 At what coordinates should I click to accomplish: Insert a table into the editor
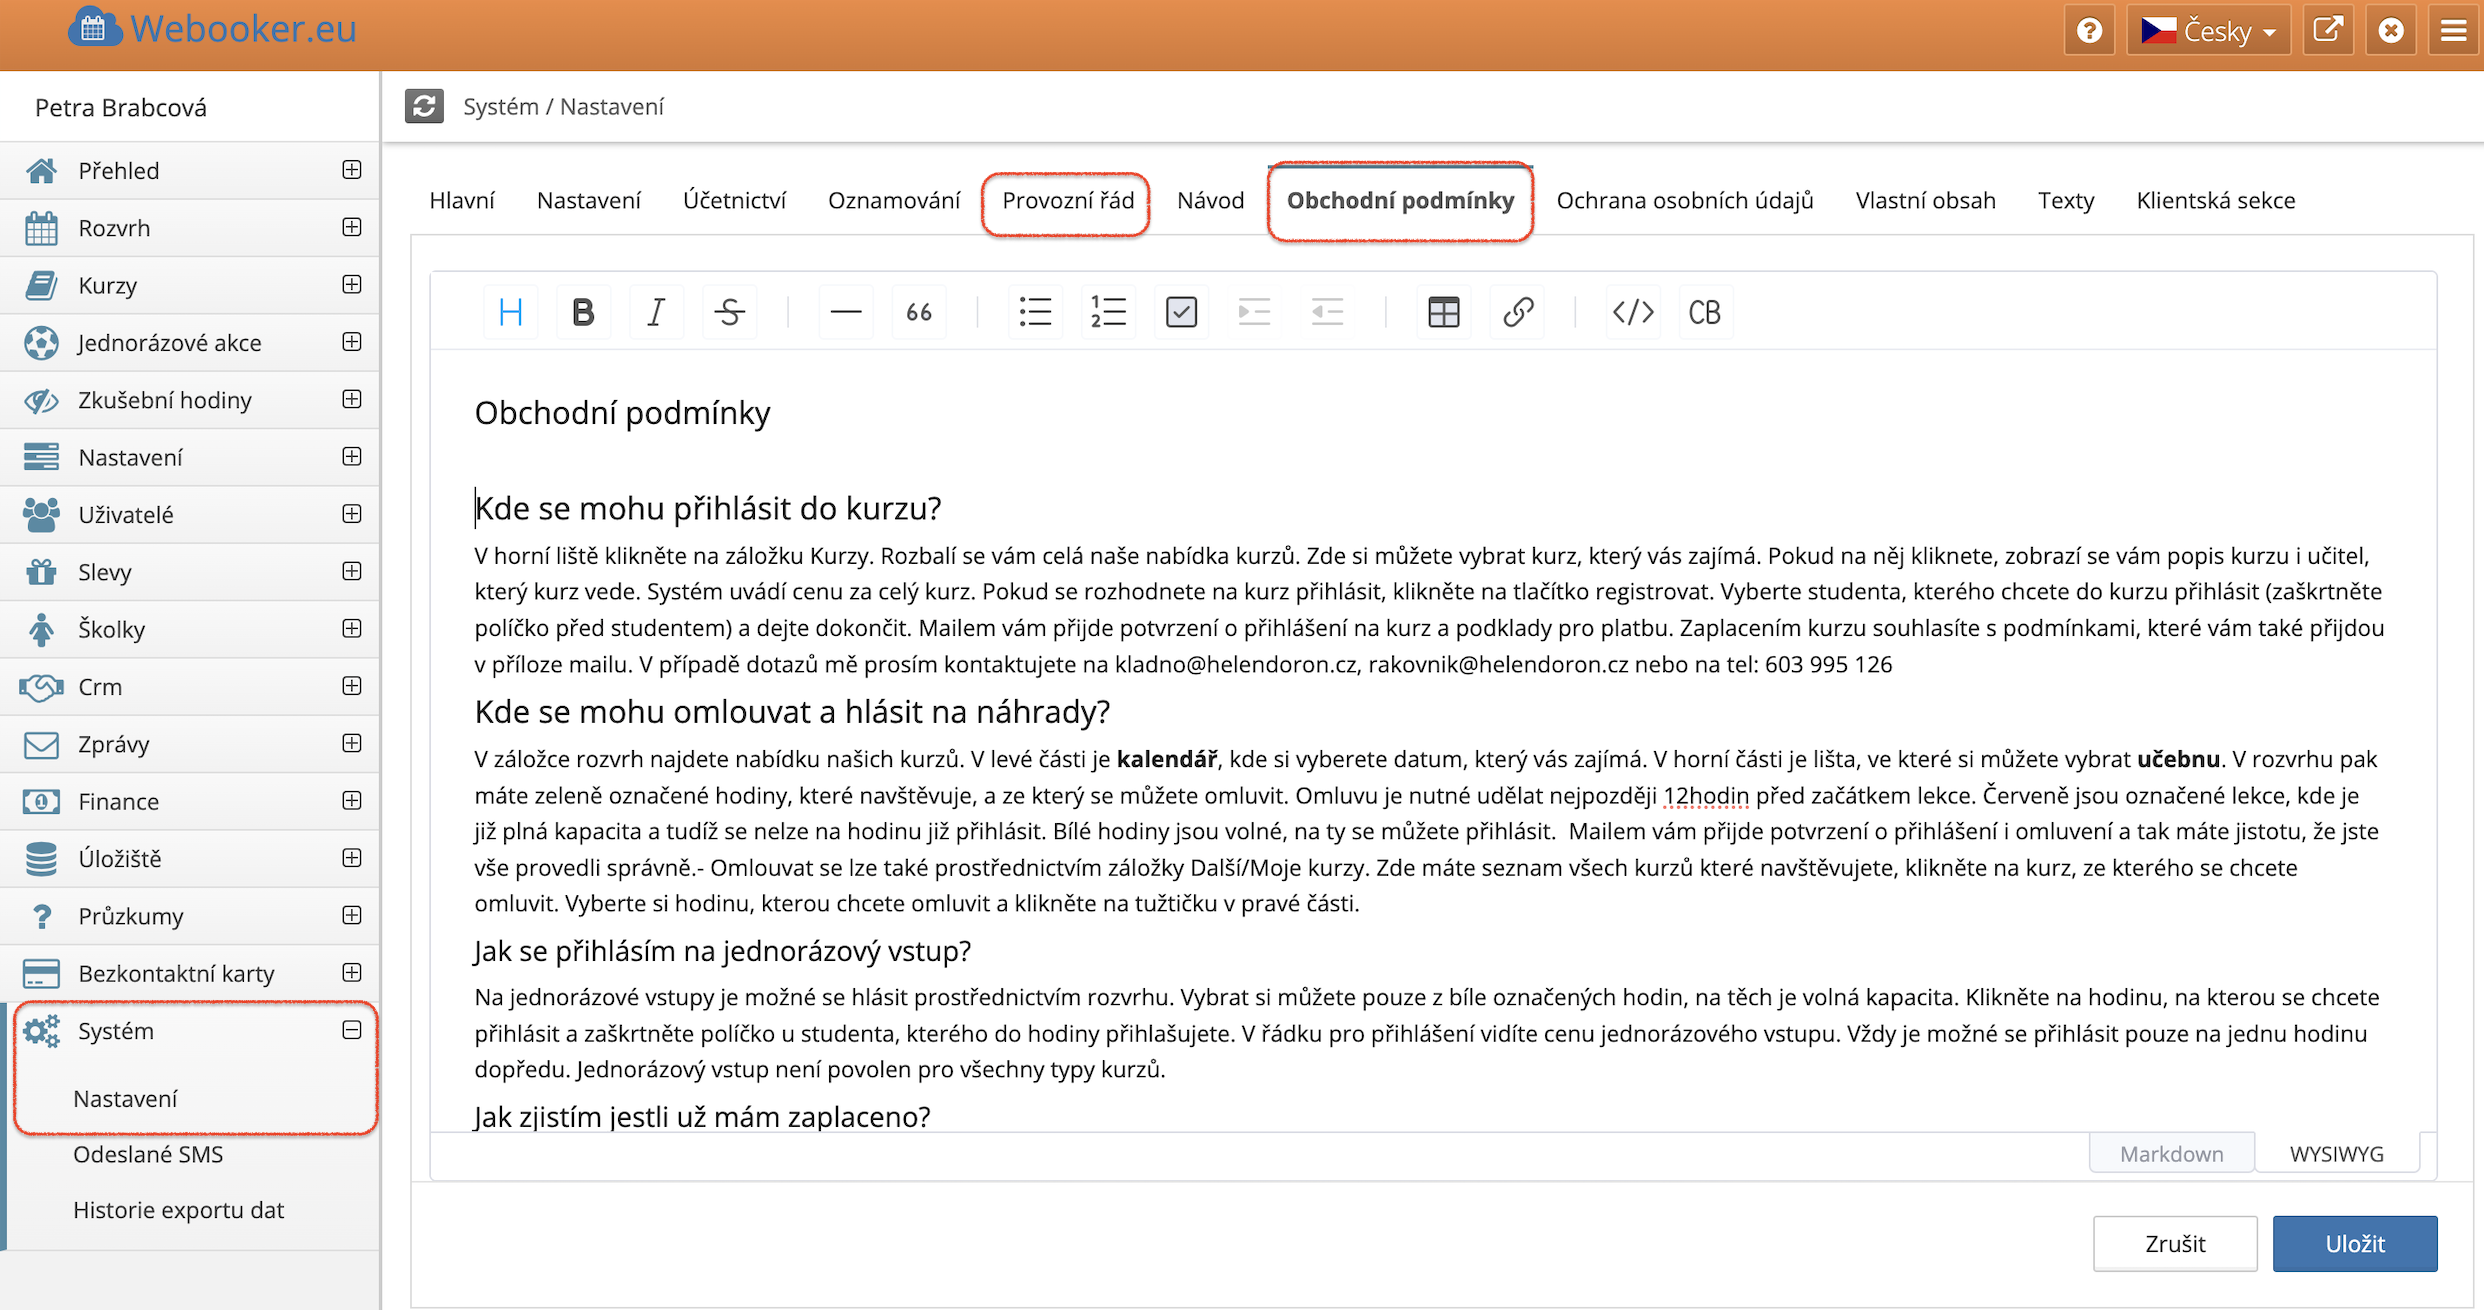tap(1443, 312)
